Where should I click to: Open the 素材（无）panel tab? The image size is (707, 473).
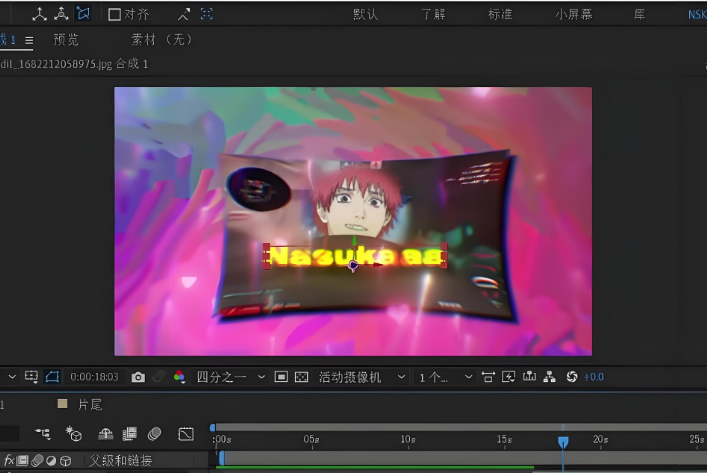pos(161,40)
